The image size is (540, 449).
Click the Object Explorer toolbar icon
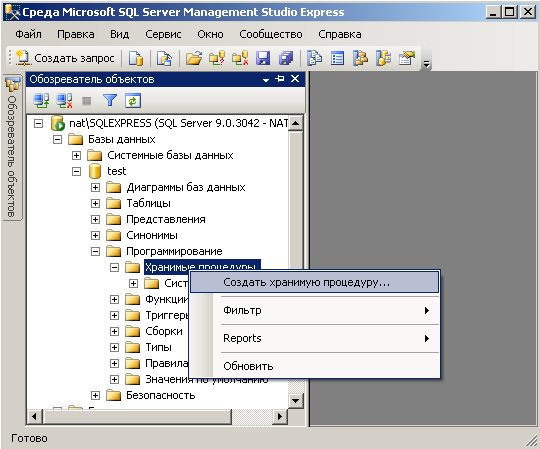click(x=360, y=58)
